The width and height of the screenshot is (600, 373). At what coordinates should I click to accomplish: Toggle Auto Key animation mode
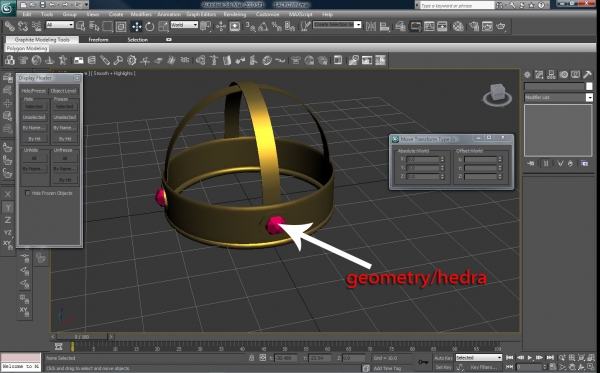443,358
